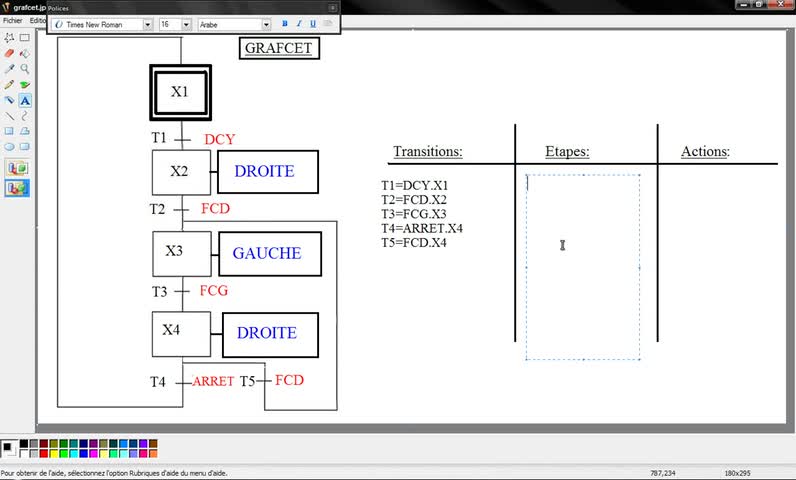Pick the bright blue color swatch
The height and width of the screenshot is (480, 796).
84,453
